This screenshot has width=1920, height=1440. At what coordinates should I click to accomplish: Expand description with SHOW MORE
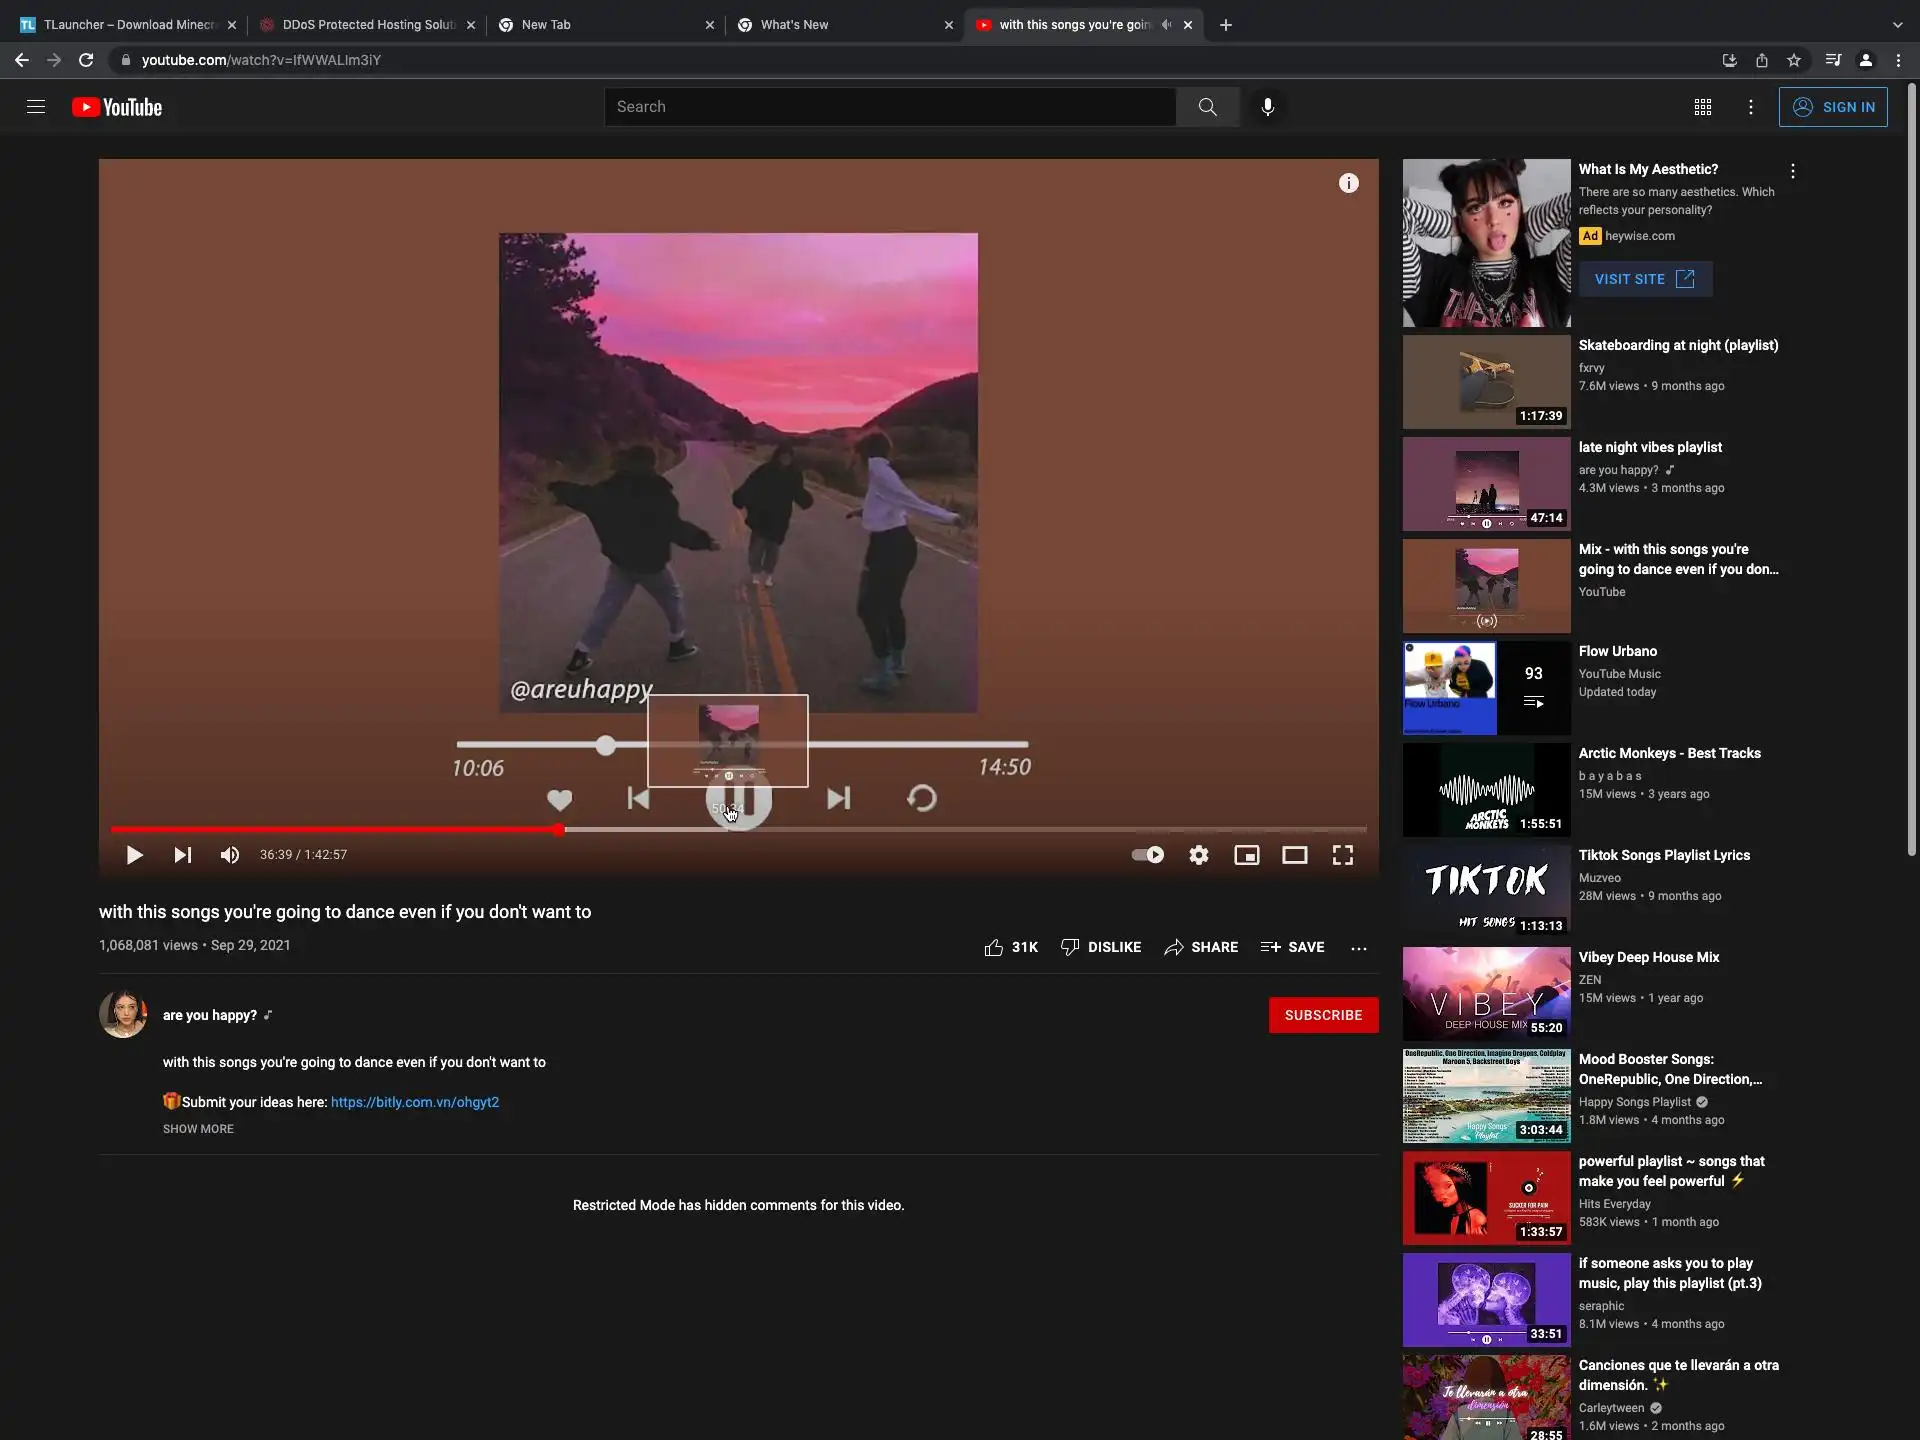tap(198, 1128)
